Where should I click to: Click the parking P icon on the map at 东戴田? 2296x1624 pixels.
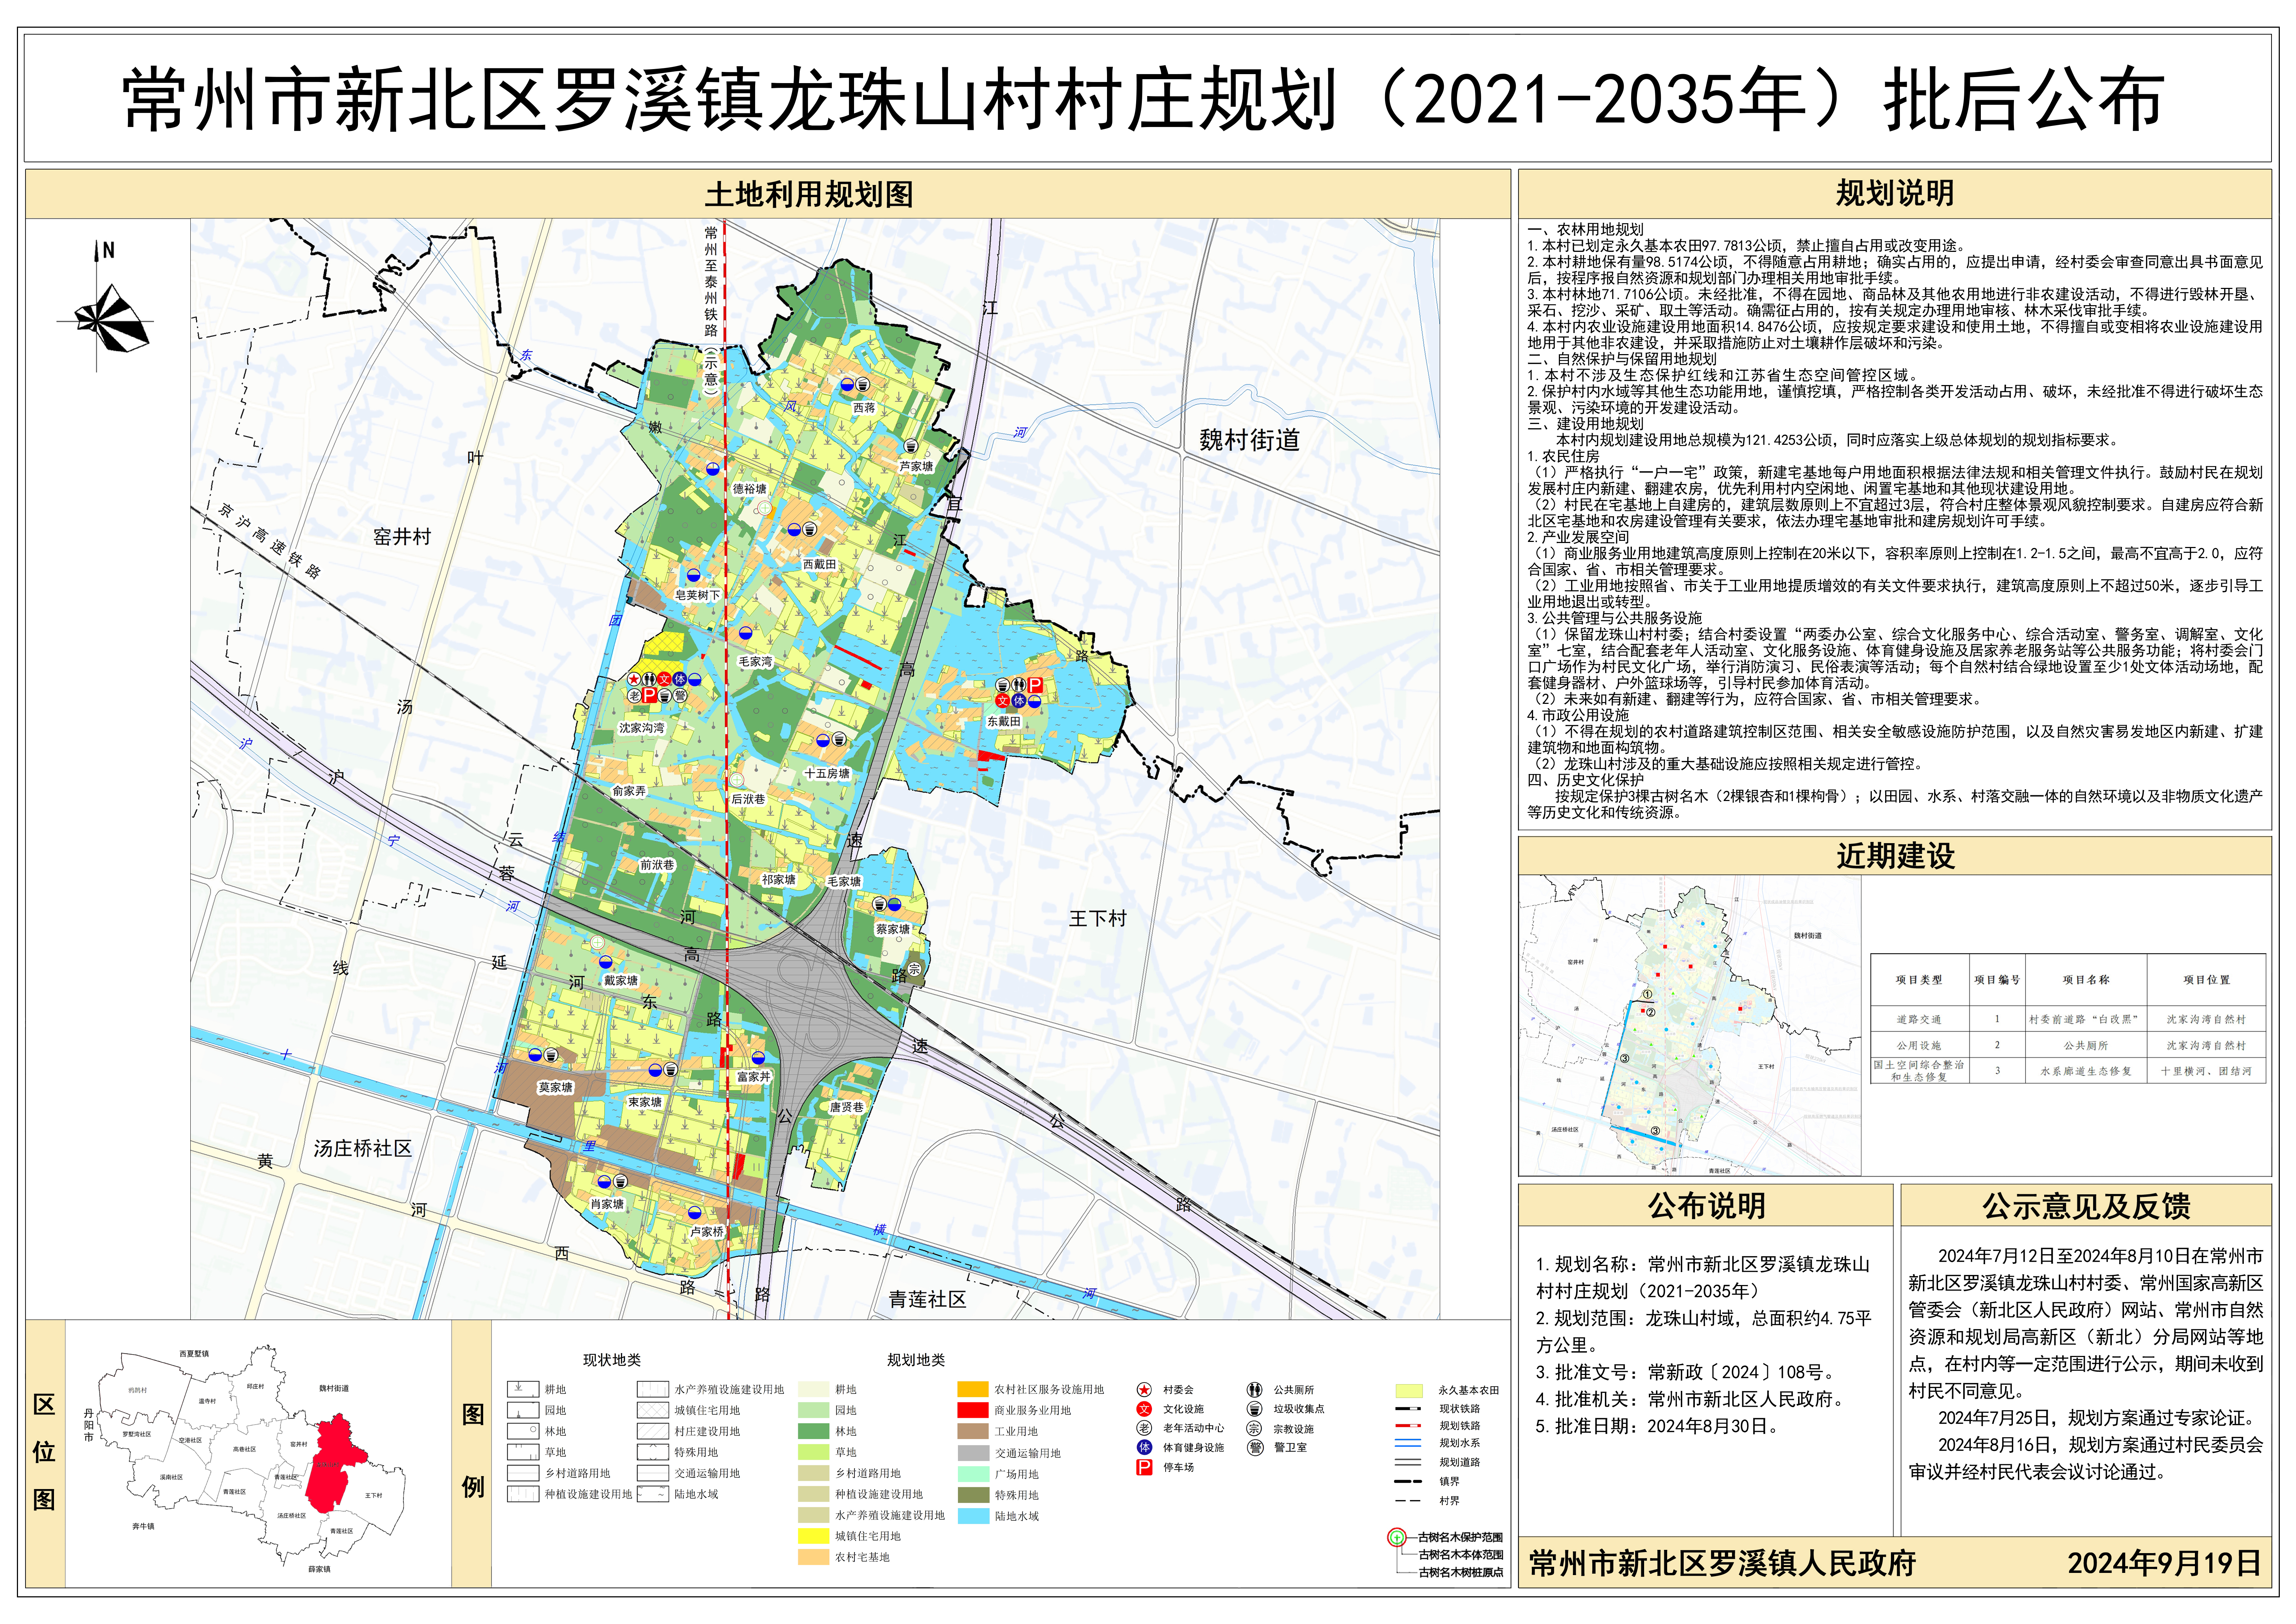click(x=1035, y=685)
